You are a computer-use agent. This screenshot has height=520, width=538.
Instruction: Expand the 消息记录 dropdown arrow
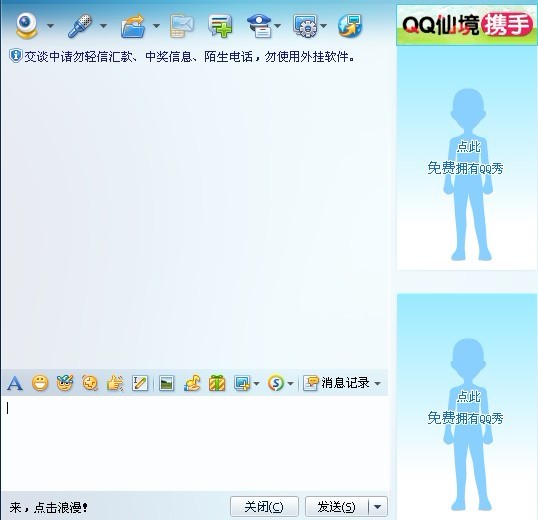point(377,383)
